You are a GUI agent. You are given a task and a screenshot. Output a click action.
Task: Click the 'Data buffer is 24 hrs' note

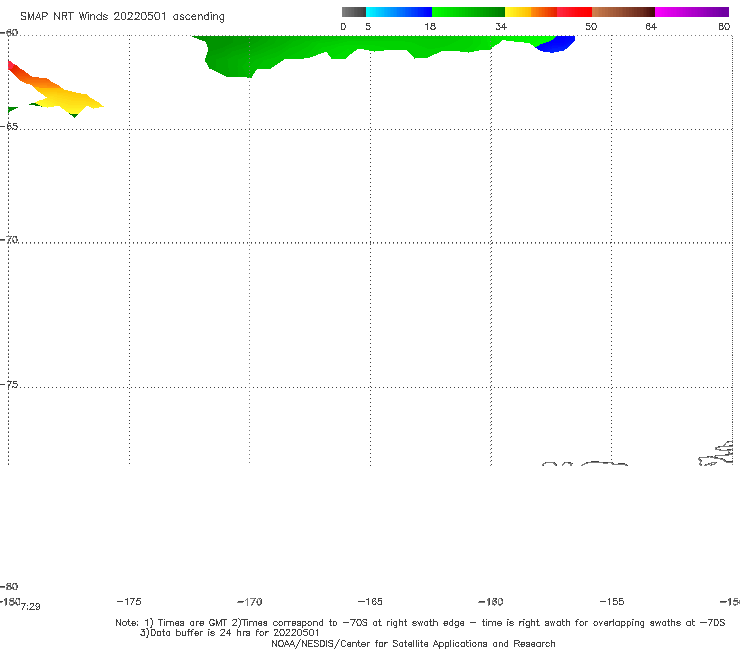click(229, 633)
